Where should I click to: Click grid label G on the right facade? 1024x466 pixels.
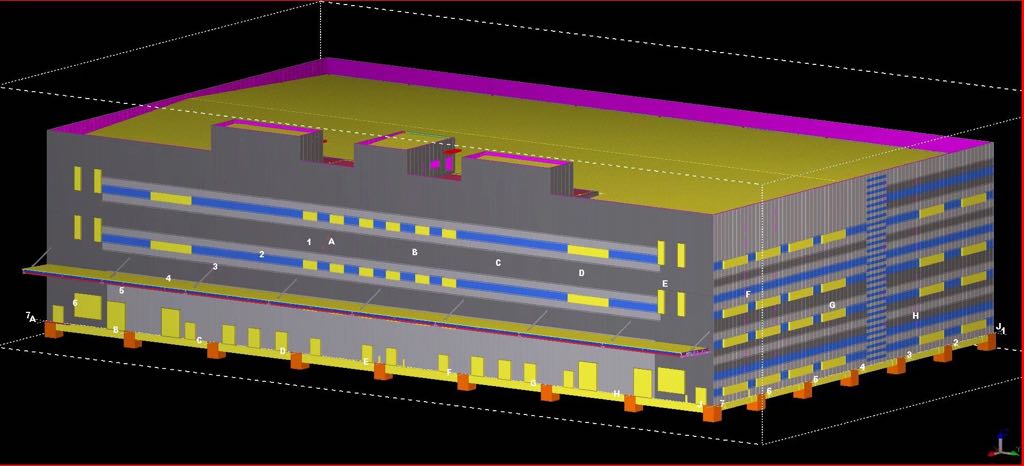831,304
